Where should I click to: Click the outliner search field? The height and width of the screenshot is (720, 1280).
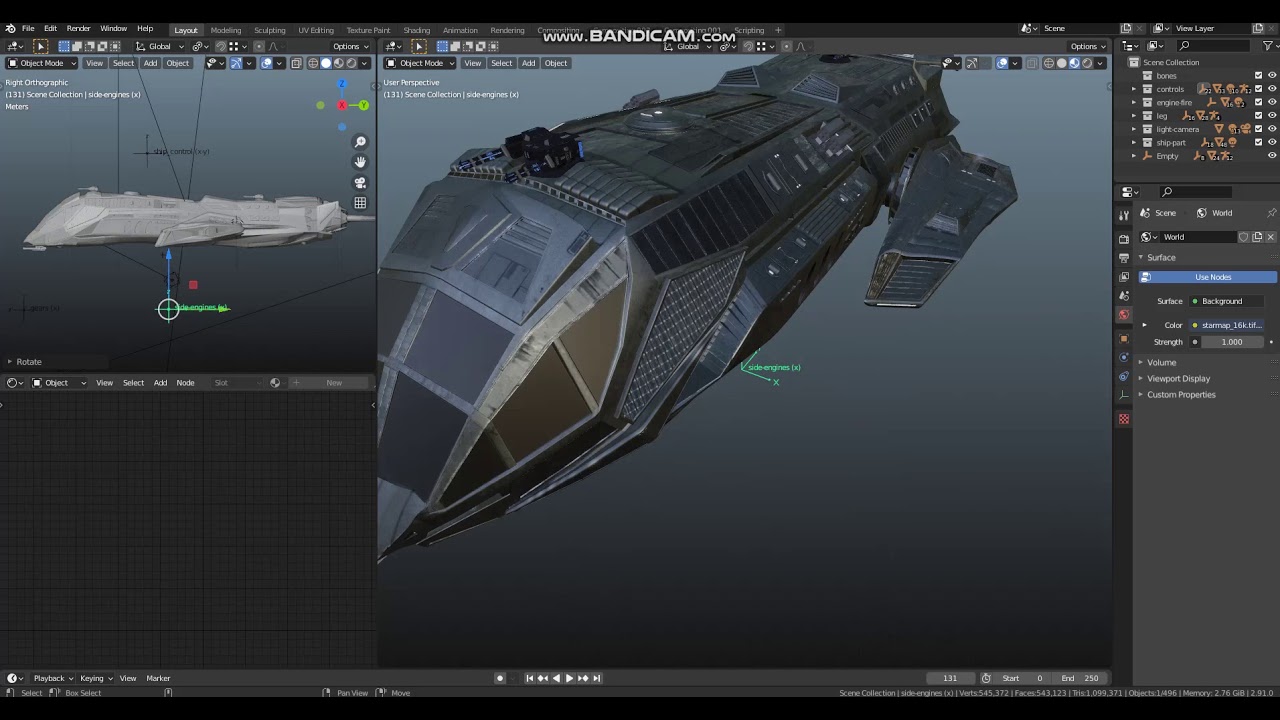click(1212, 46)
